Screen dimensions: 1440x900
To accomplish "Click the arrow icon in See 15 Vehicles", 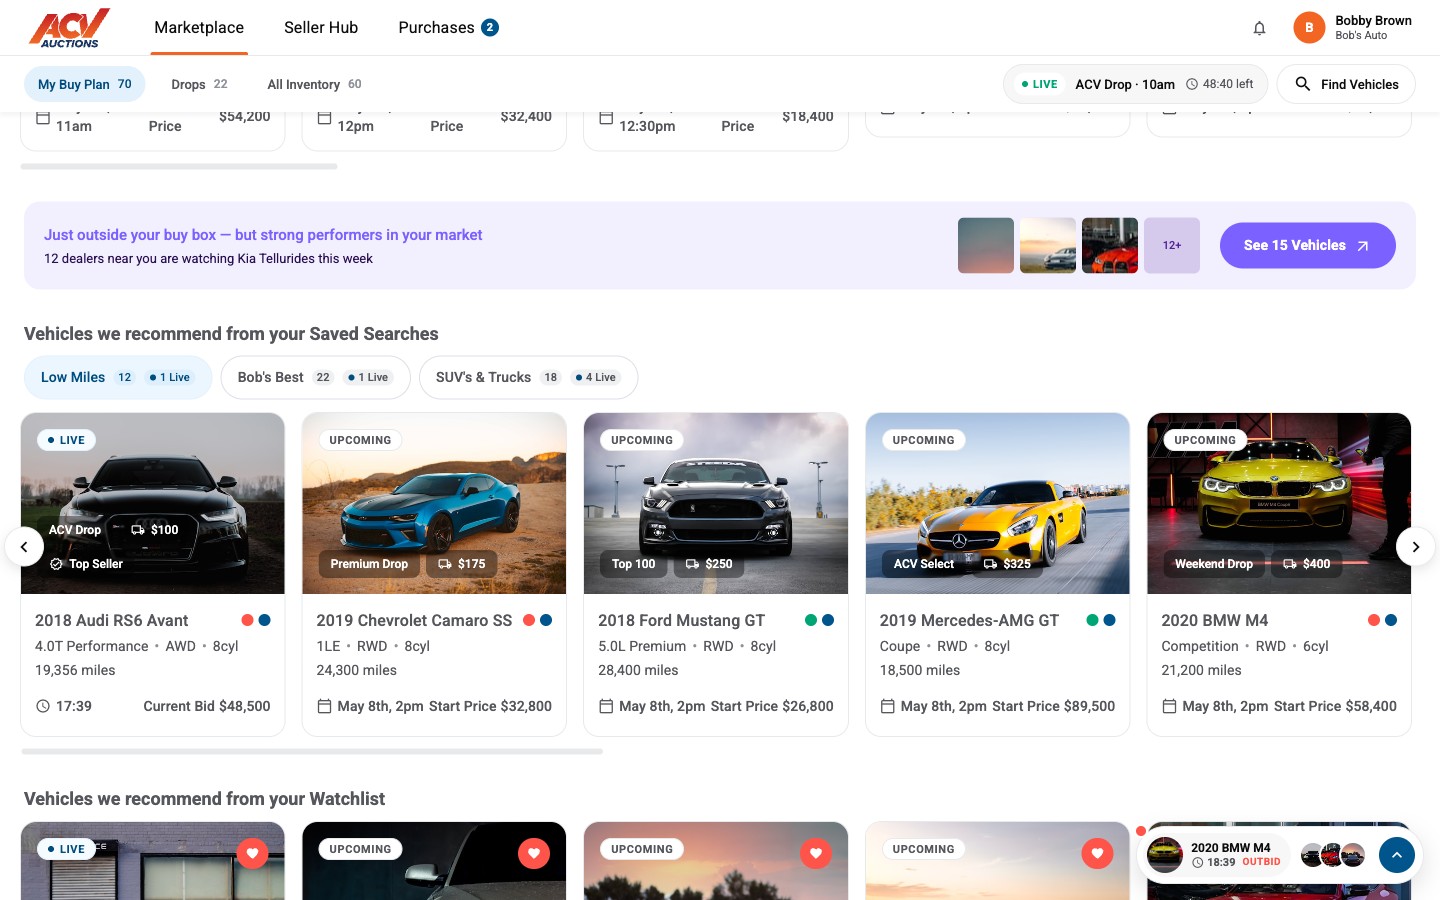I will [x=1362, y=246].
